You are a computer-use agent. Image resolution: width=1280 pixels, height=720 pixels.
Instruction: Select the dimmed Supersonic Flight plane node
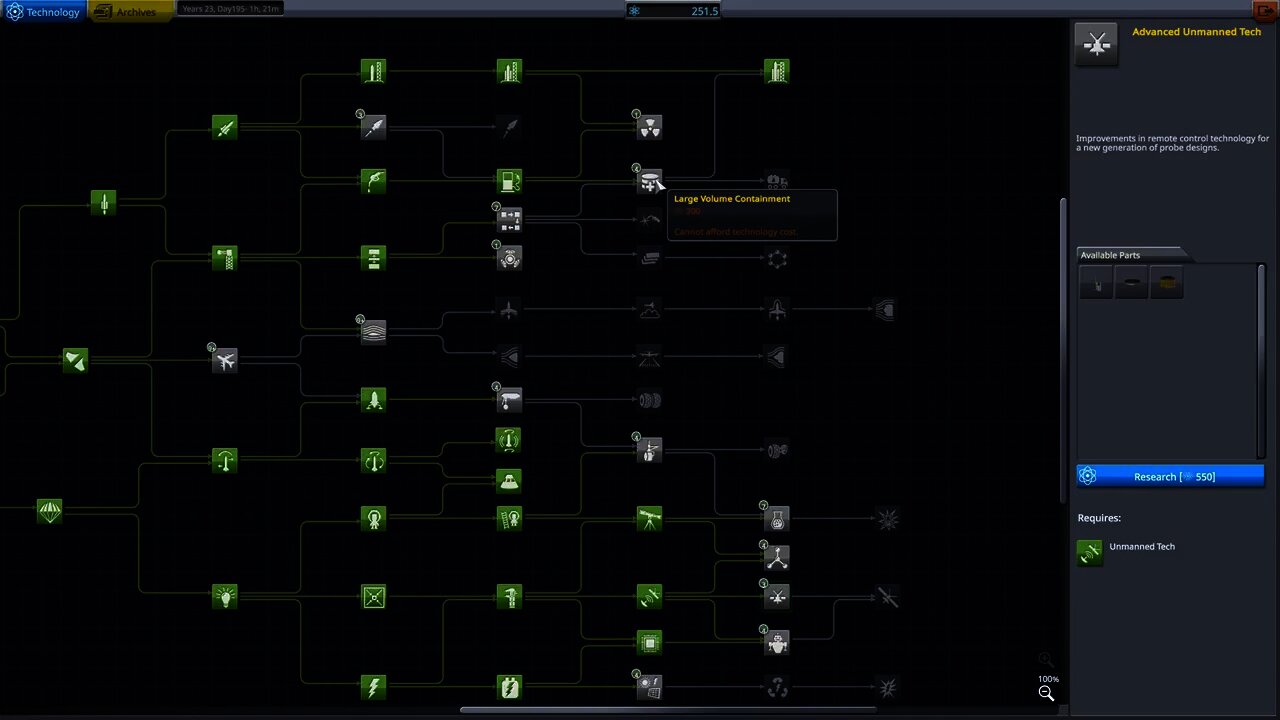(x=509, y=310)
